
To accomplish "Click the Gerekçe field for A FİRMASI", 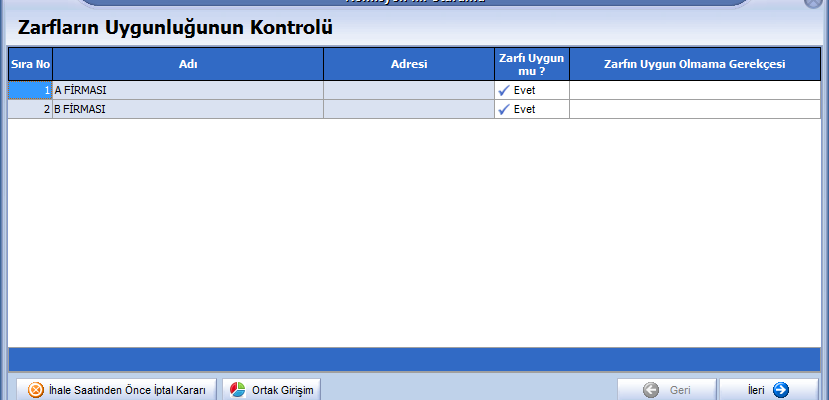I will (x=694, y=90).
